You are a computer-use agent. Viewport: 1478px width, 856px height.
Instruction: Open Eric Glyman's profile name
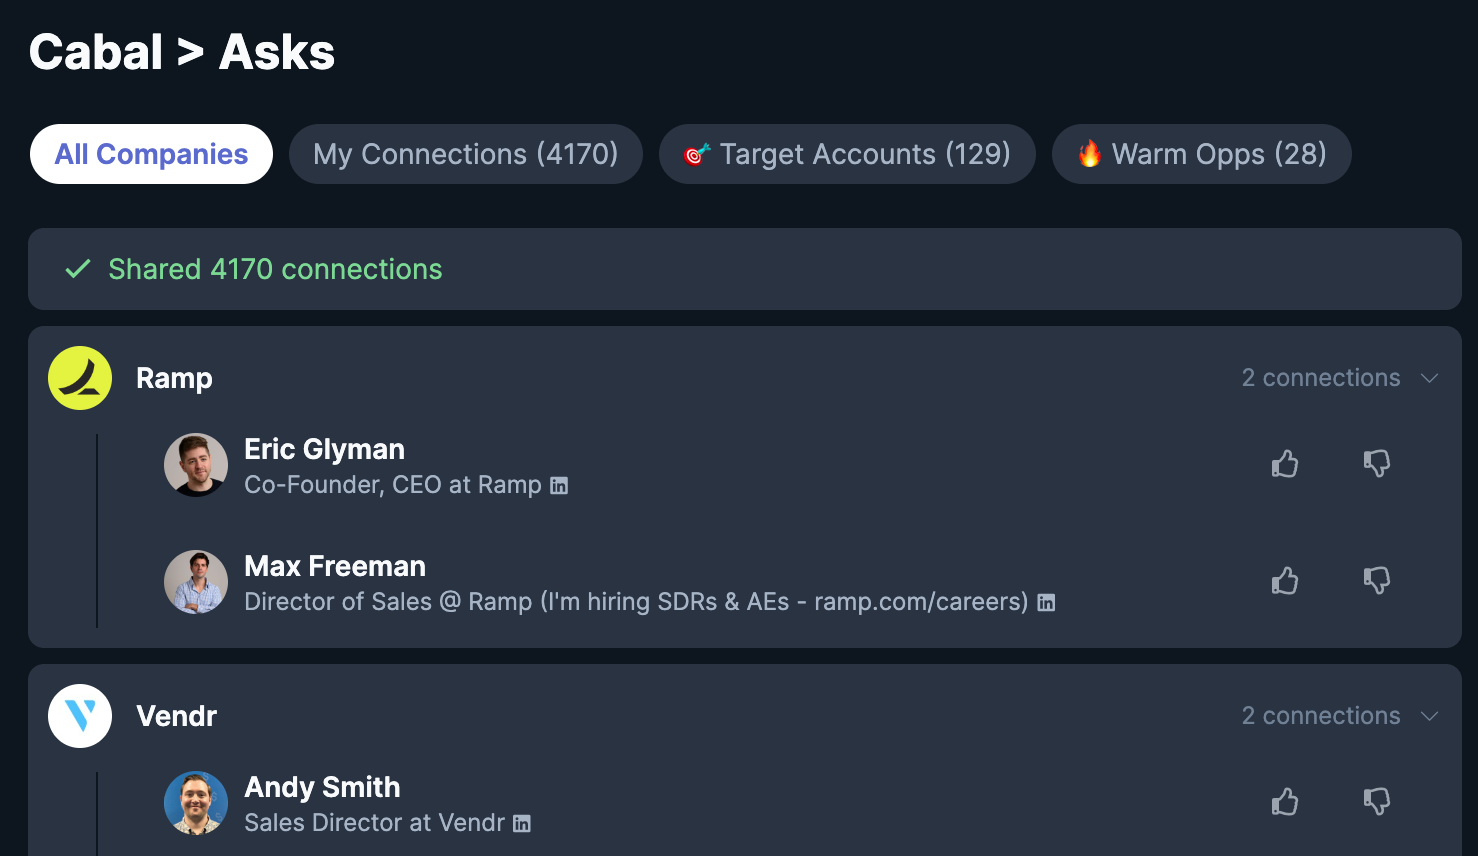[x=325, y=449]
